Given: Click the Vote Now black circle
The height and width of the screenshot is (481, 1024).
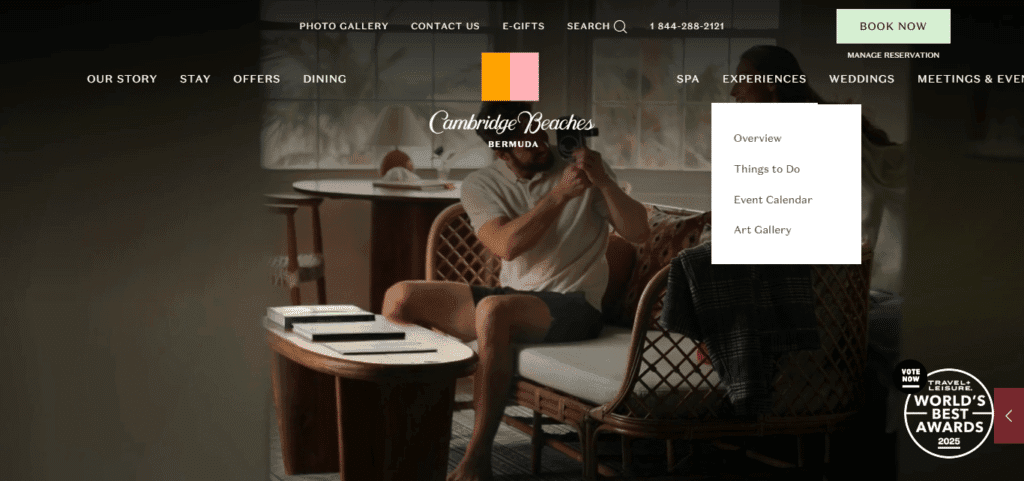Looking at the screenshot, I should pyautogui.click(x=910, y=375).
